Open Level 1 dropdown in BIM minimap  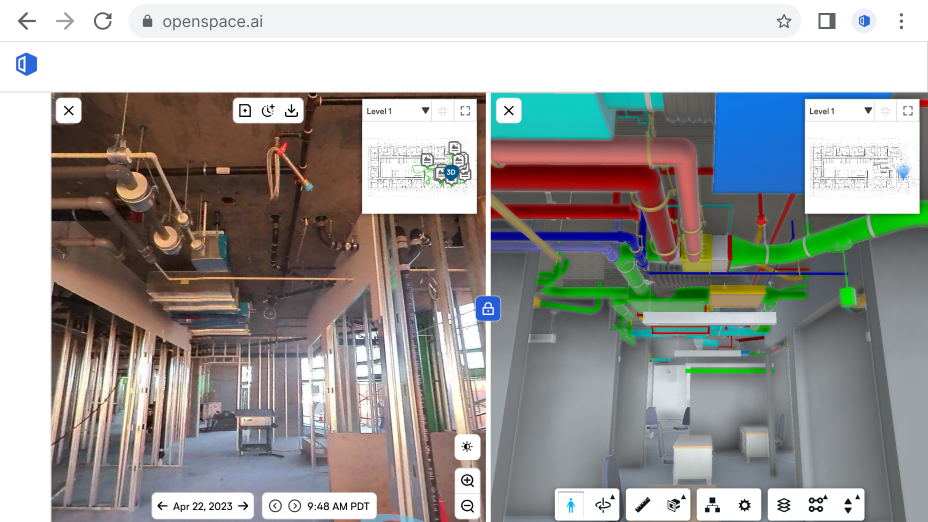click(868, 111)
